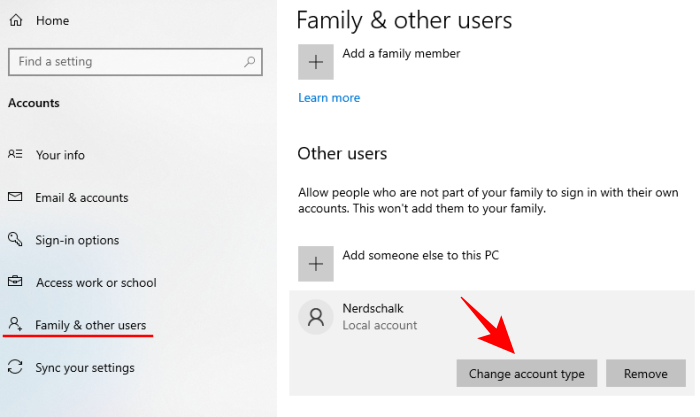The height and width of the screenshot is (417, 700).
Task: Click the Nerdschalk user avatar icon
Action: pyautogui.click(x=316, y=318)
